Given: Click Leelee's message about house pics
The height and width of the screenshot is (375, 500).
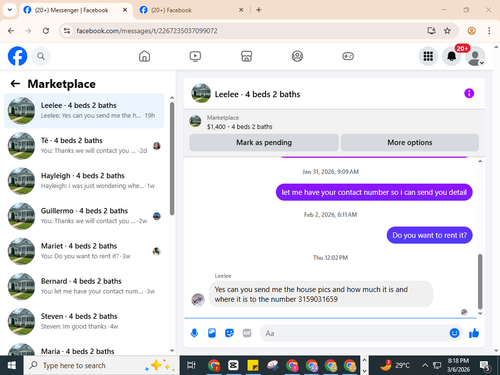Looking at the screenshot, I should point(321,294).
